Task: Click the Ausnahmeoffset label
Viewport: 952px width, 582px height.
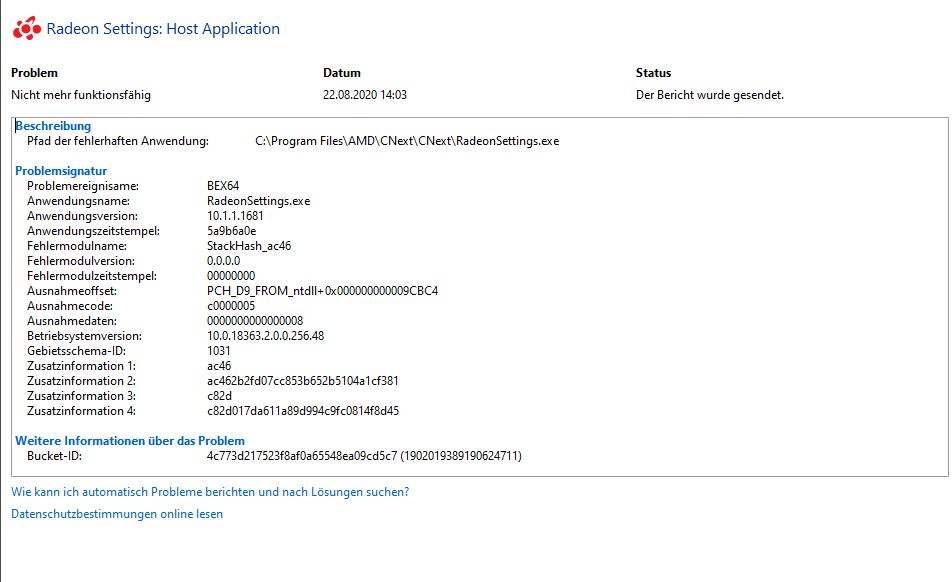Action: click(x=72, y=291)
